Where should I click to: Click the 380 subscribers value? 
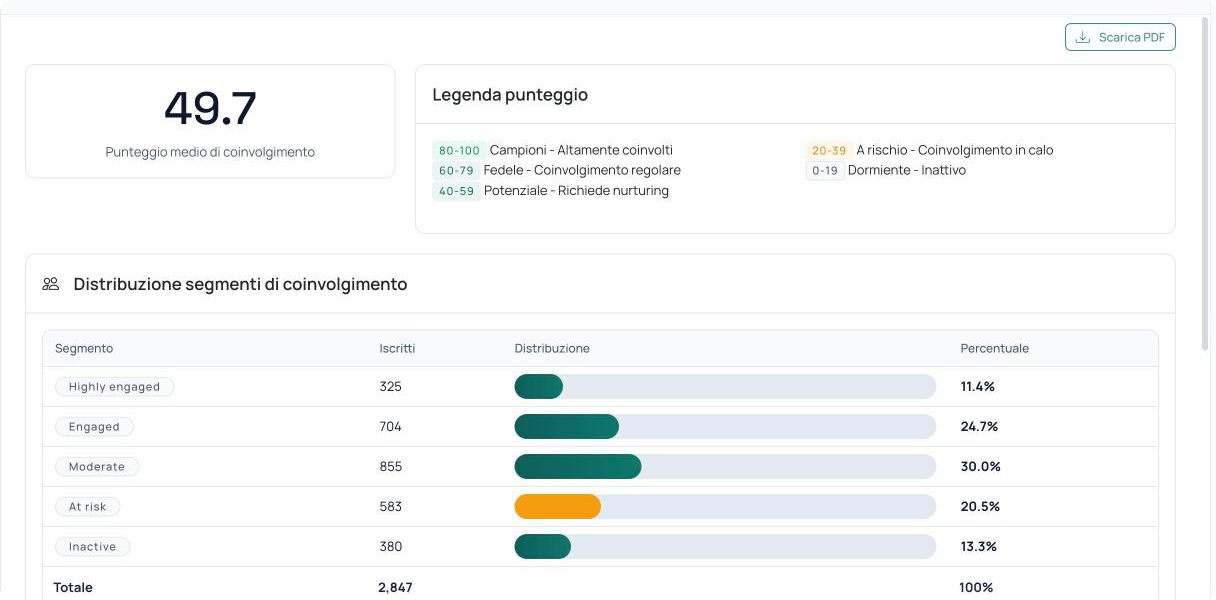coord(390,547)
